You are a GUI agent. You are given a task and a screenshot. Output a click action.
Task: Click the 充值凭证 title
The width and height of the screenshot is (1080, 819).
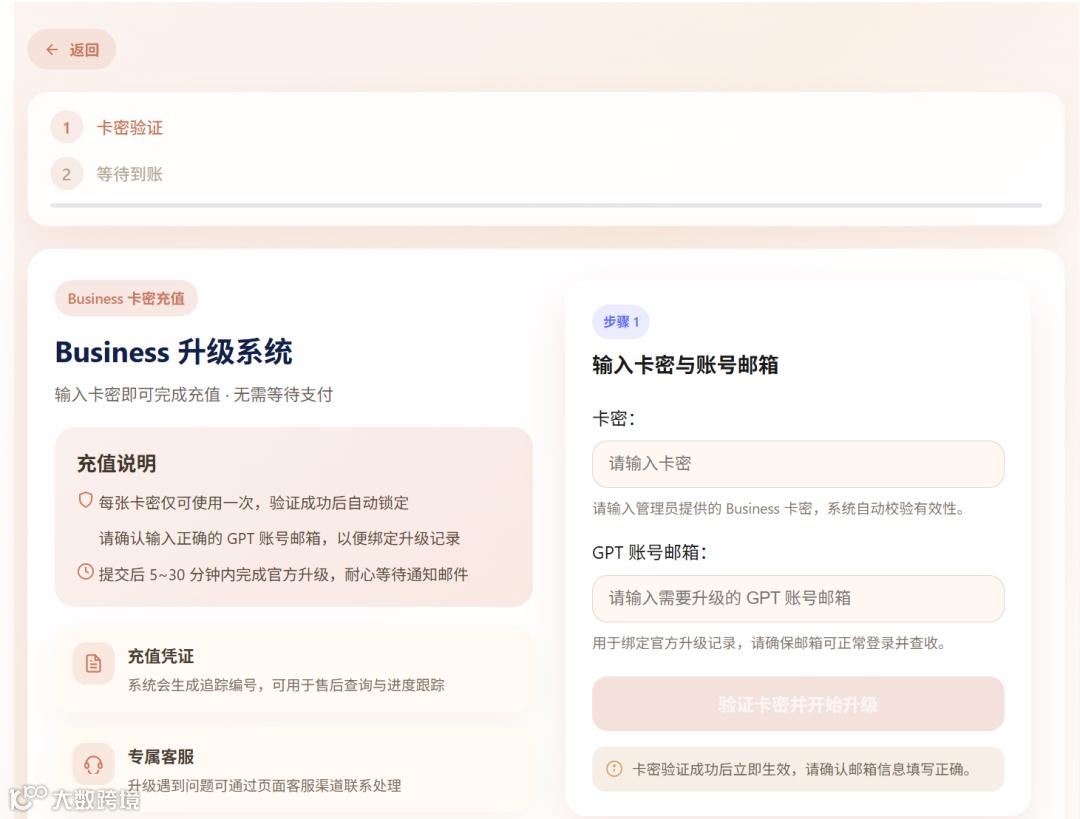160,656
